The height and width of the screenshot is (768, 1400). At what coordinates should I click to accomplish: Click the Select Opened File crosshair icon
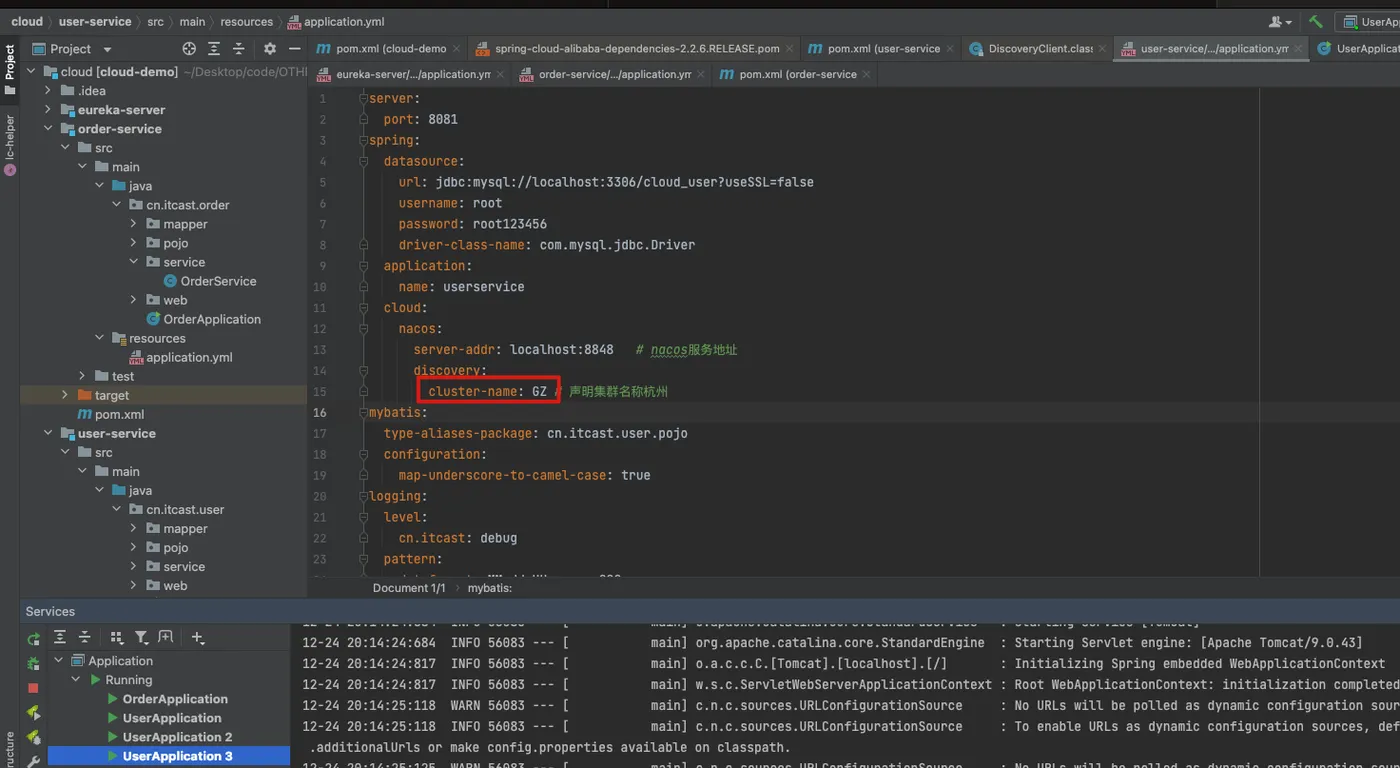(189, 49)
